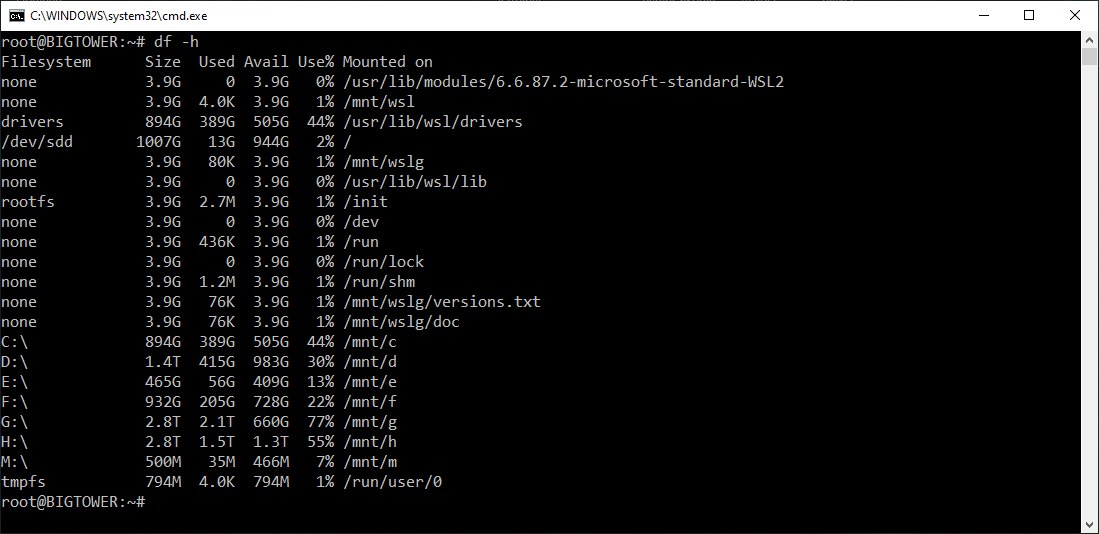This screenshot has width=1099, height=534.
Task: Click the "/run/user/0" mount path
Action: (x=392, y=482)
